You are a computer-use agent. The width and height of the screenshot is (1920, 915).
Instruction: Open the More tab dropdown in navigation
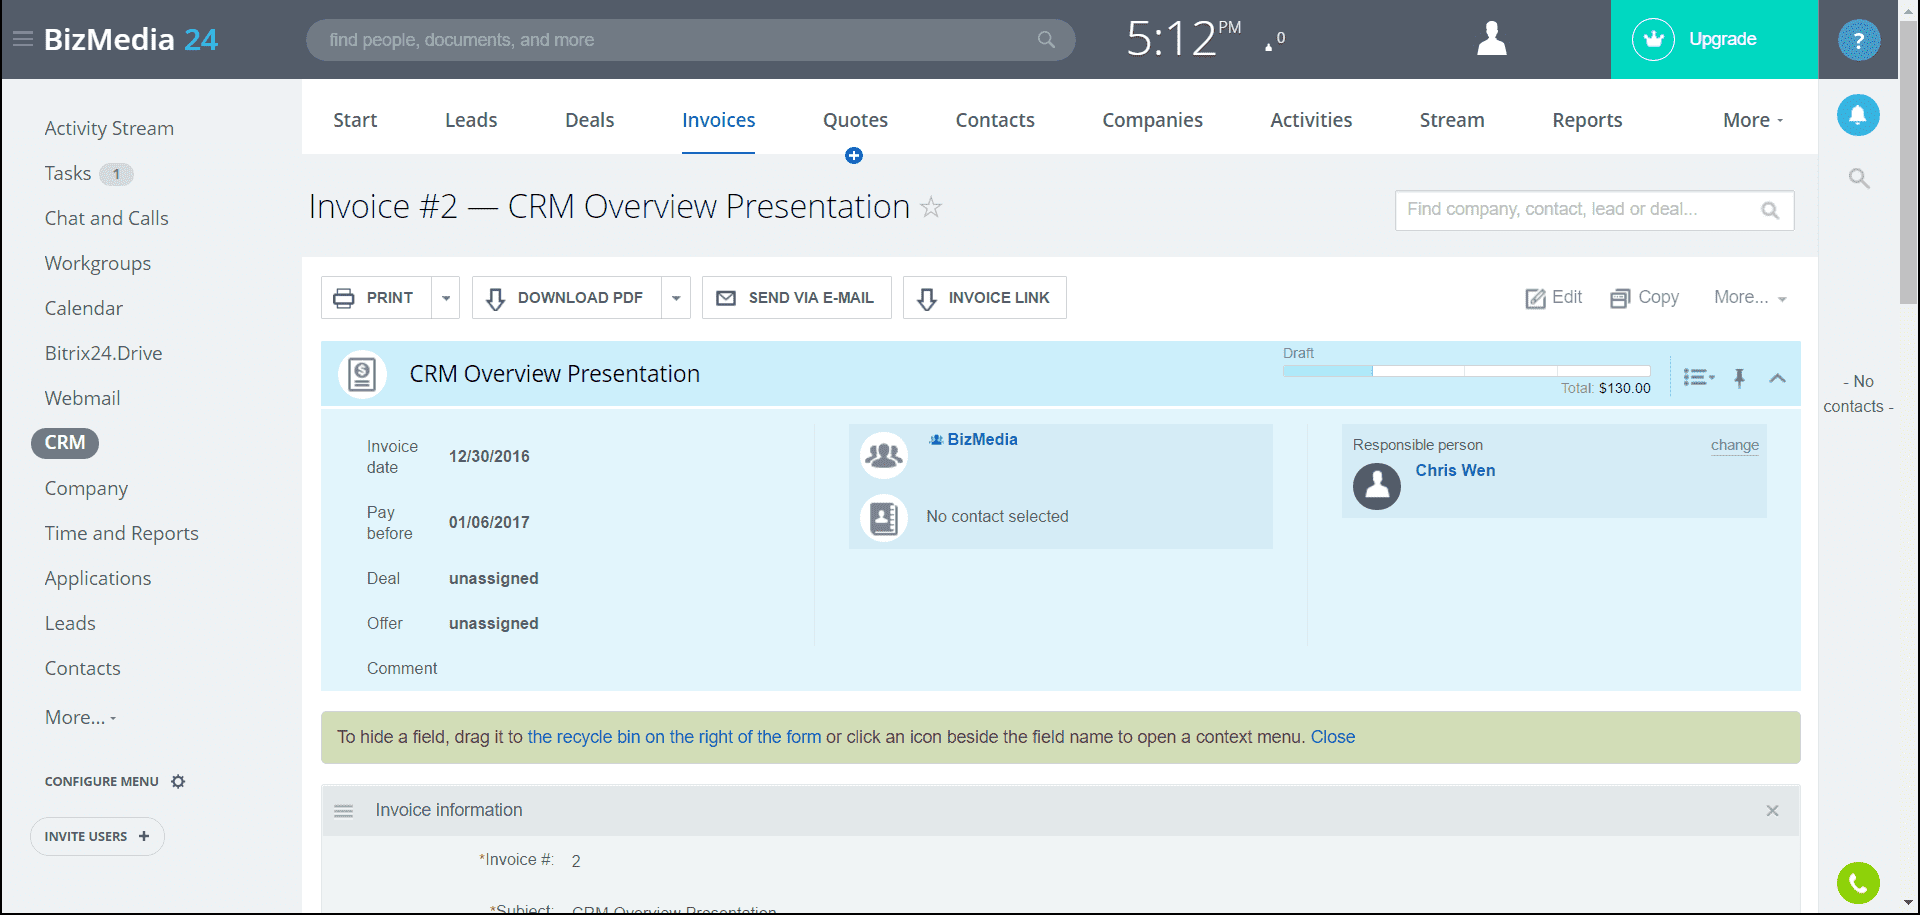tap(1752, 120)
